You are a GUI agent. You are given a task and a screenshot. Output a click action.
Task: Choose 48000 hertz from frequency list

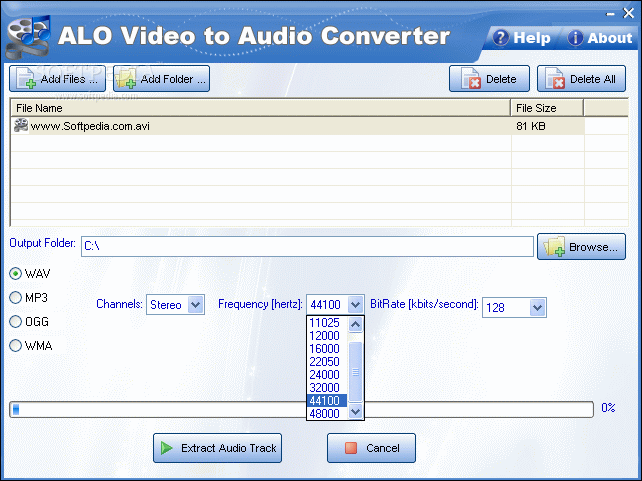pos(327,413)
